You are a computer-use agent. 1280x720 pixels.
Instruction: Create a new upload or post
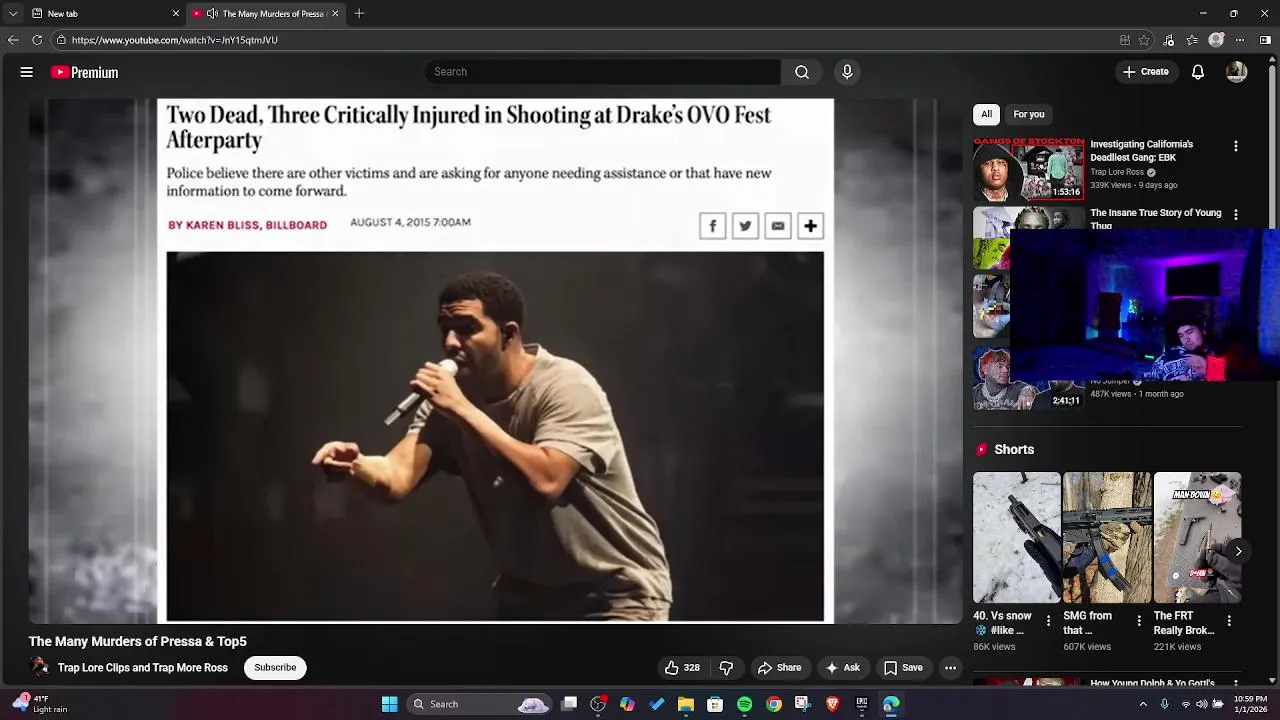click(x=1146, y=72)
